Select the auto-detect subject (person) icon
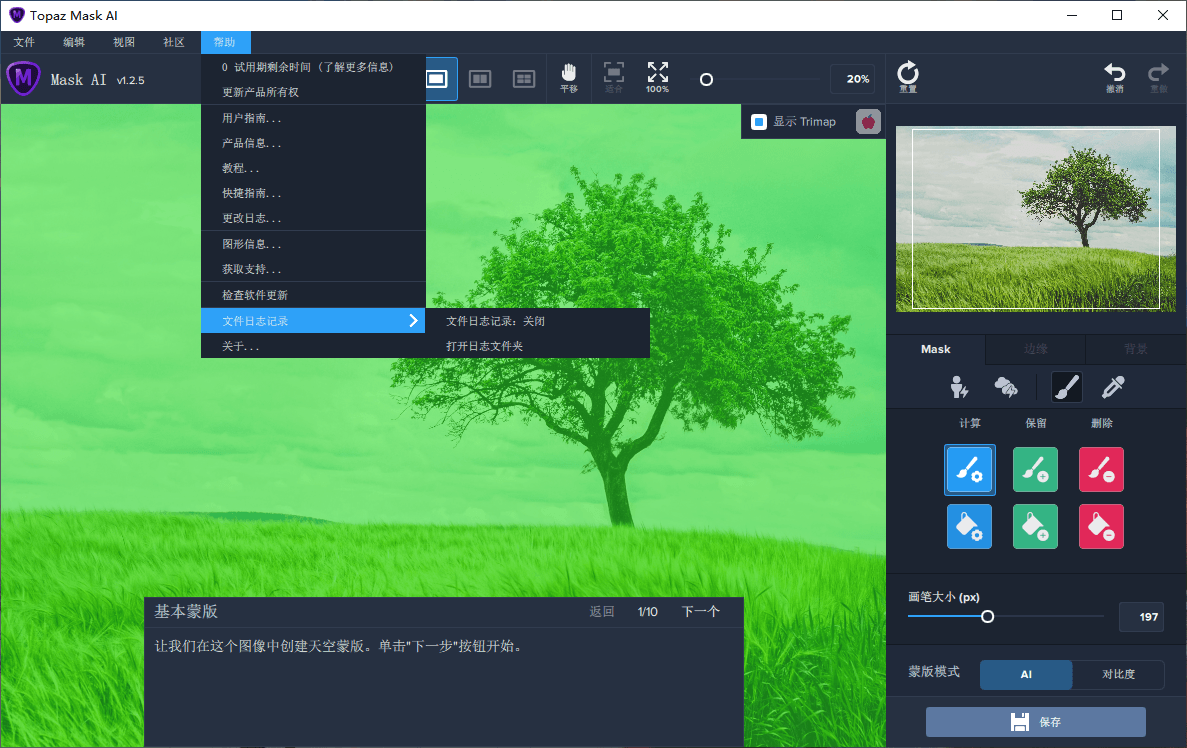This screenshot has height=748, width=1187. click(x=959, y=387)
